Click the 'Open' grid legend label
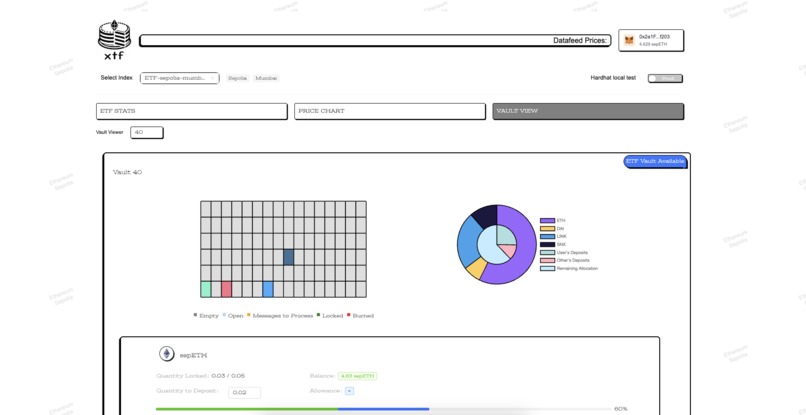 (x=235, y=316)
